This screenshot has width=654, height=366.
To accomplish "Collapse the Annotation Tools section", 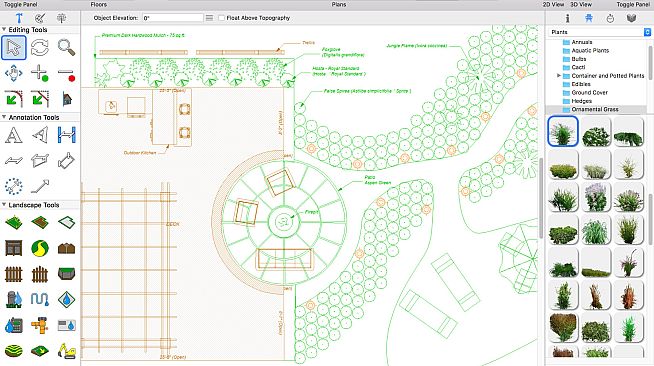I will pos(4,117).
